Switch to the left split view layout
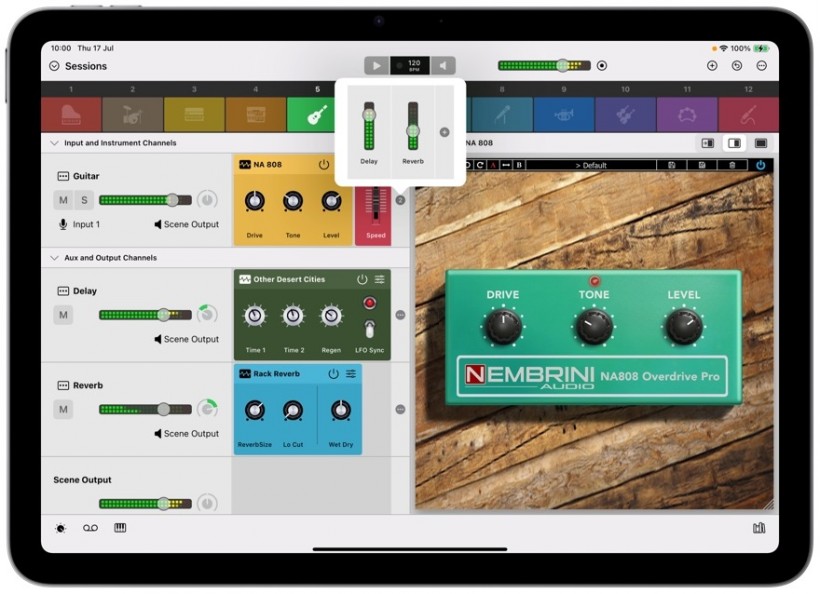Image resolution: width=820 pixels, height=594 pixels. pyautogui.click(x=708, y=143)
